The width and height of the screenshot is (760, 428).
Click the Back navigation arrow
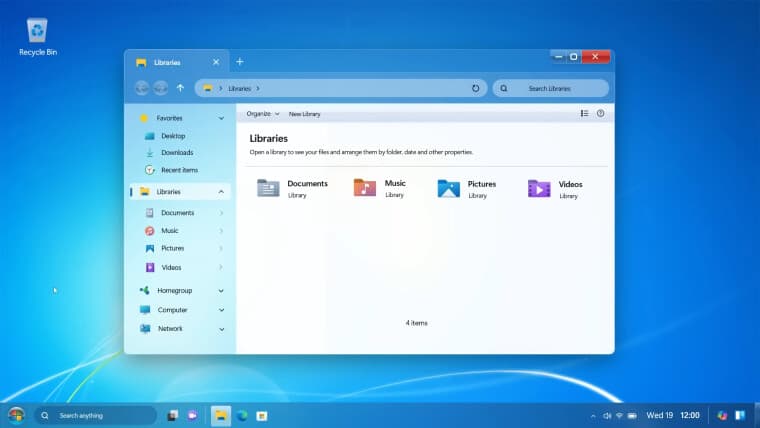pyautogui.click(x=142, y=88)
